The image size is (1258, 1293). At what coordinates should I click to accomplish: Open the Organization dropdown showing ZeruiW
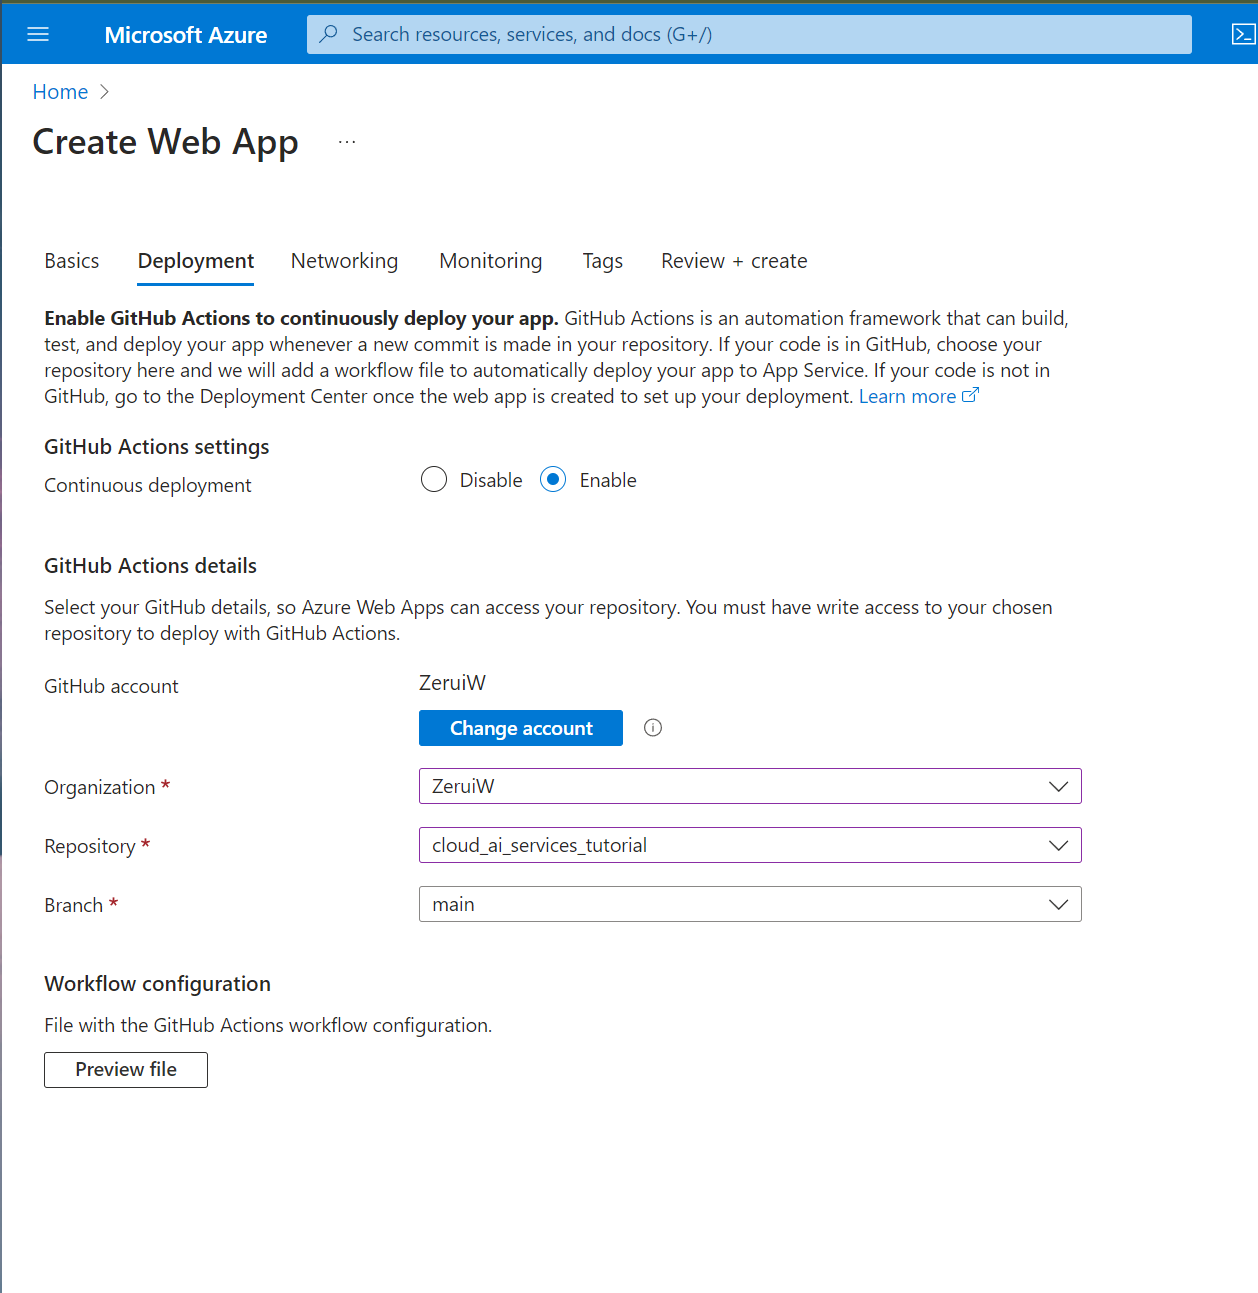750,786
